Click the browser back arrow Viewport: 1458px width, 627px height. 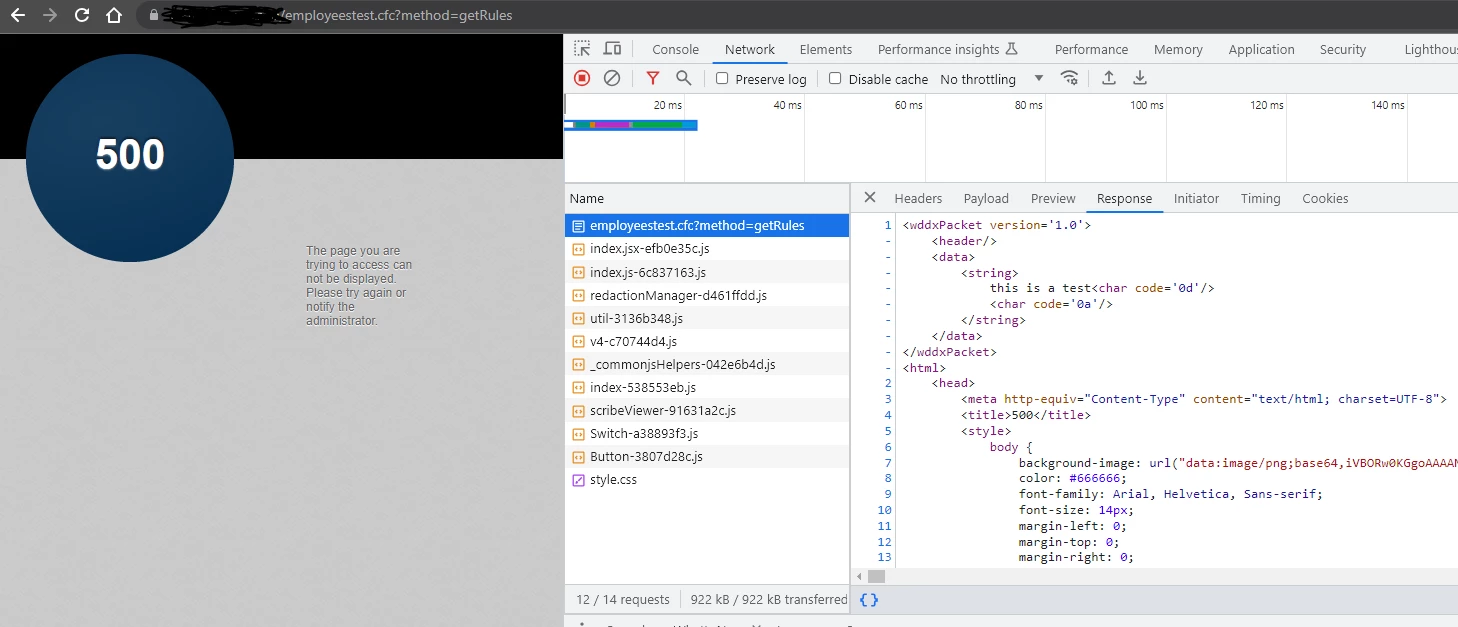pos(18,15)
